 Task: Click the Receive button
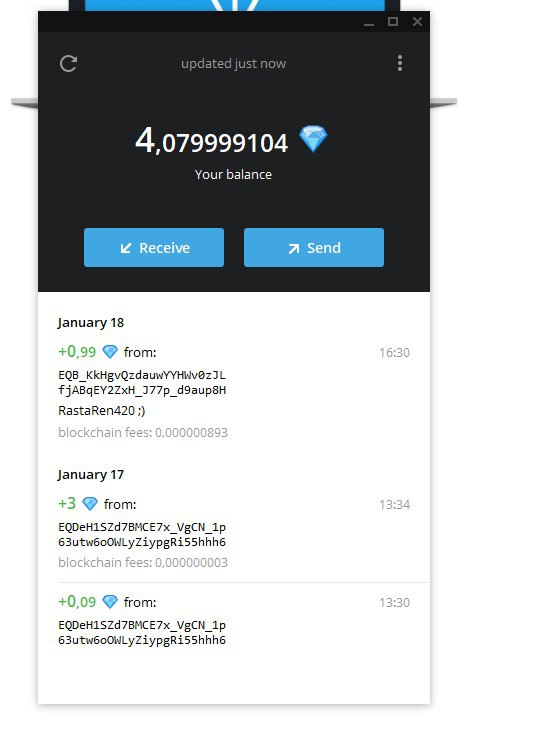(154, 248)
